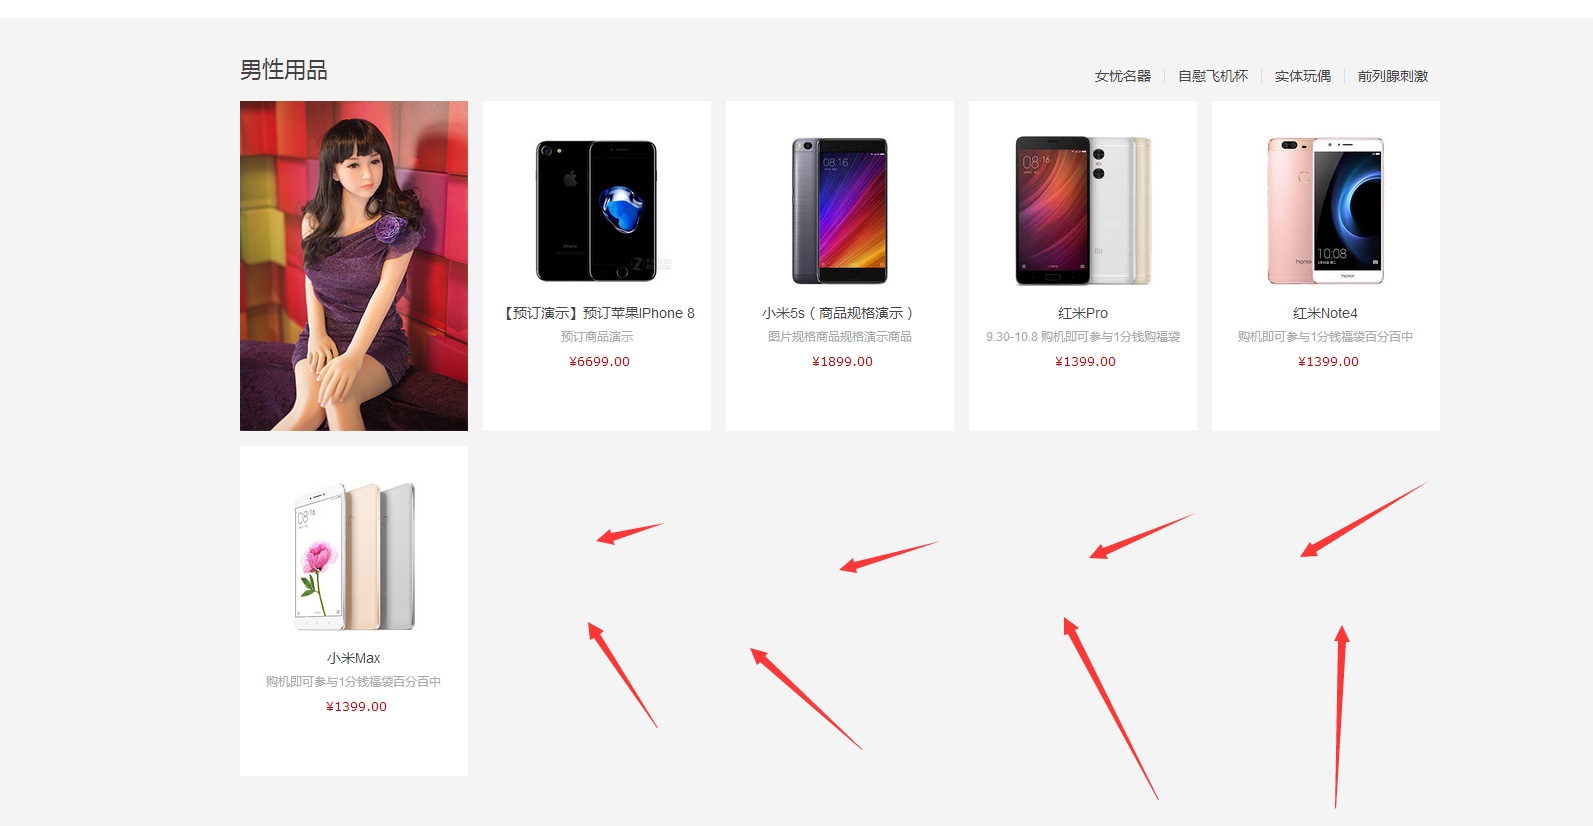Click the ¥6699.00 price text
Image resolution: width=1593 pixels, height=826 pixels.
click(x=599, y=362)
